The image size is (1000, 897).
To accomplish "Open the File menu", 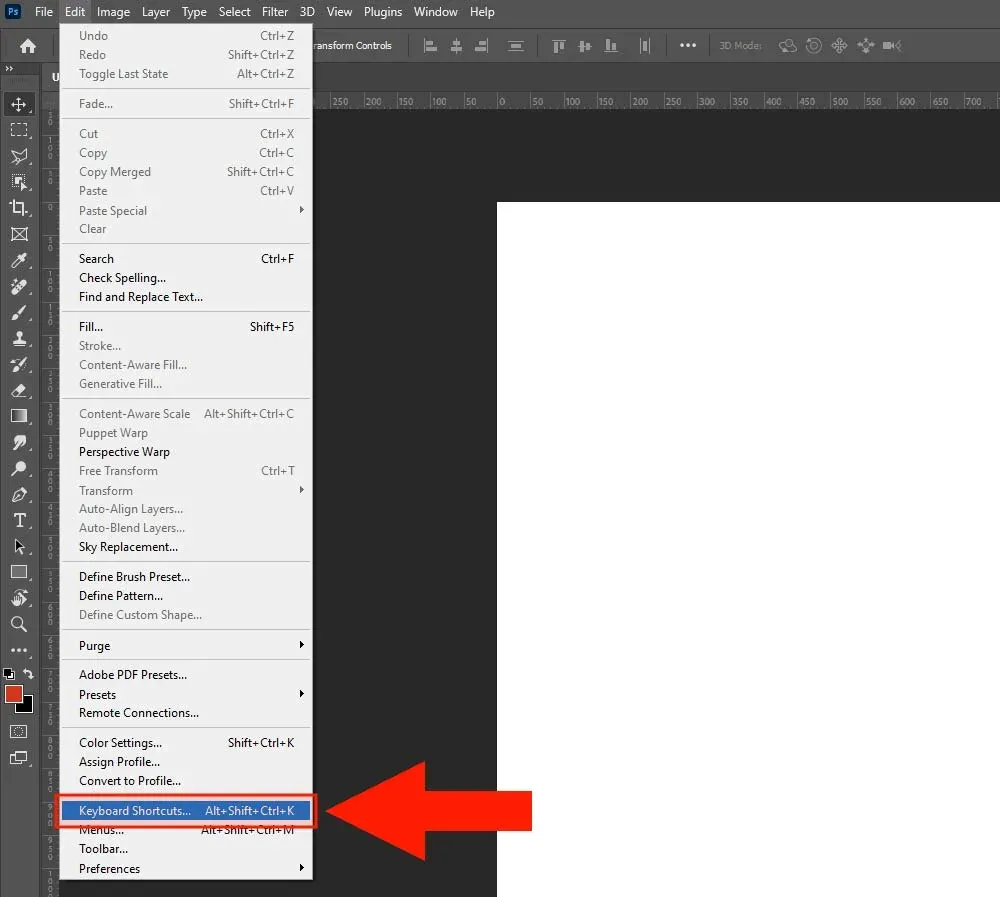I will pyautogui.click(x=43, y=11).
